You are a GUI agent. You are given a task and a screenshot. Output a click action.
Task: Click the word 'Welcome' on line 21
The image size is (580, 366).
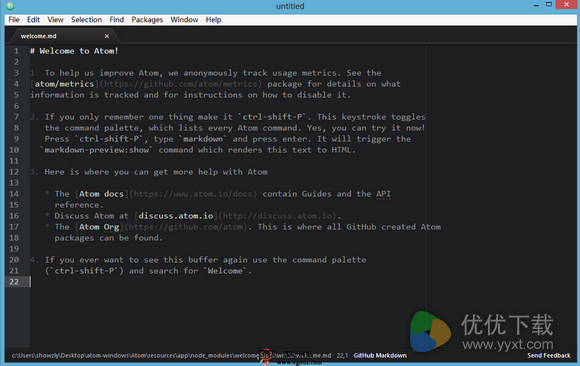pyautogui.click(x=225, y=271)
